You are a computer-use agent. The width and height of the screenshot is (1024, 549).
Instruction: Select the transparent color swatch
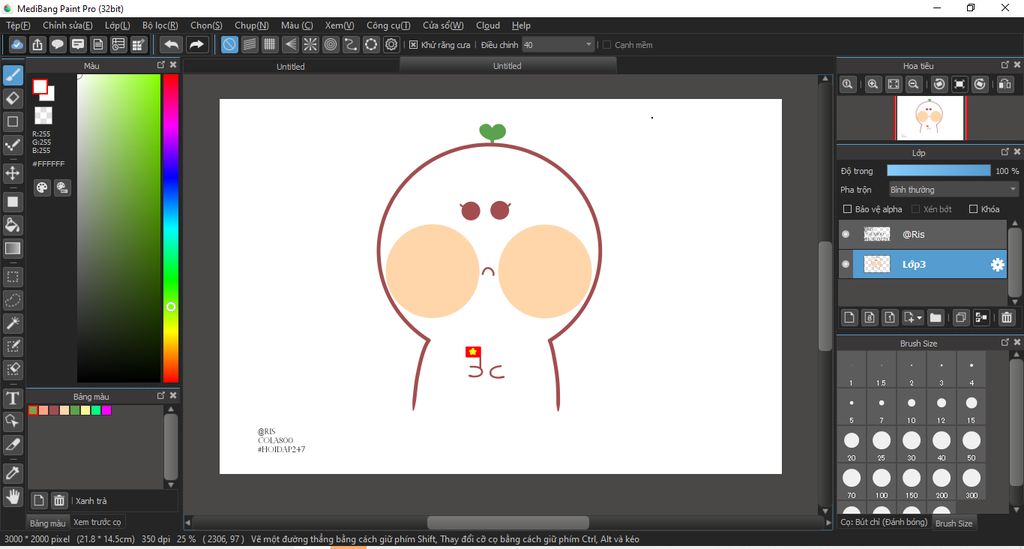pos(43,116)
